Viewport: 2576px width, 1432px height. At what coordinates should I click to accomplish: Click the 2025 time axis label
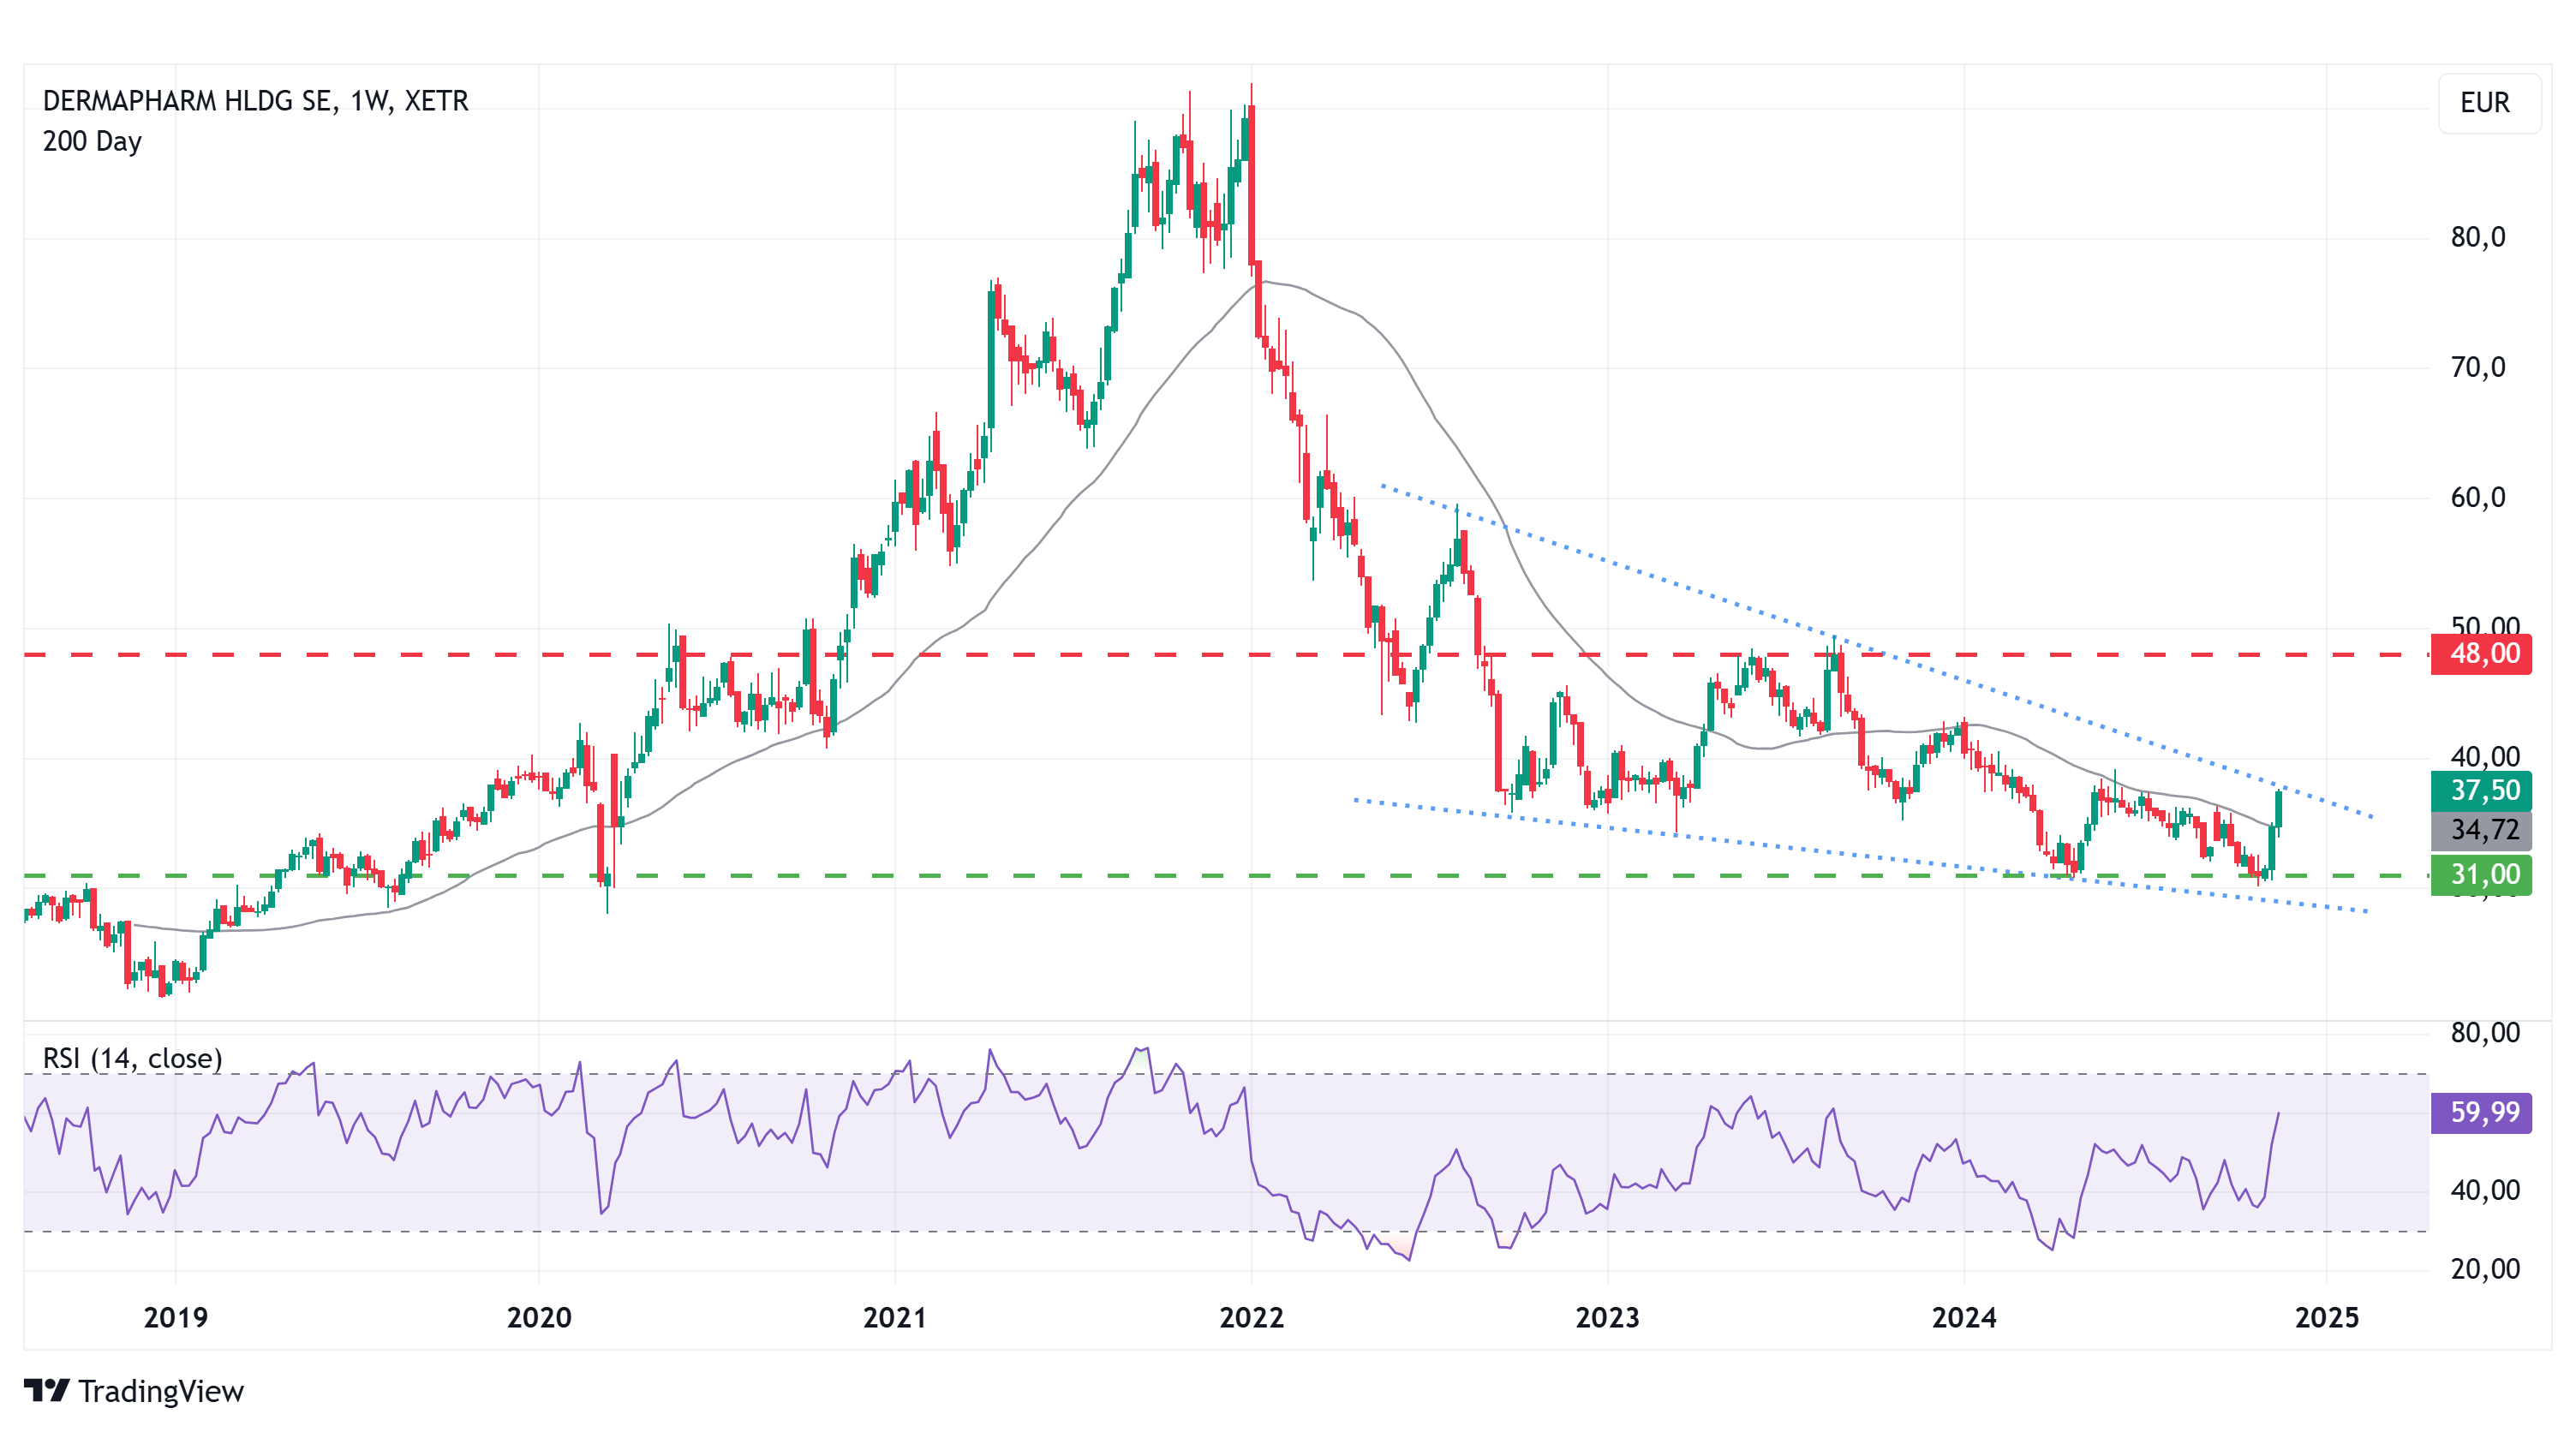coord(2327,1317)
